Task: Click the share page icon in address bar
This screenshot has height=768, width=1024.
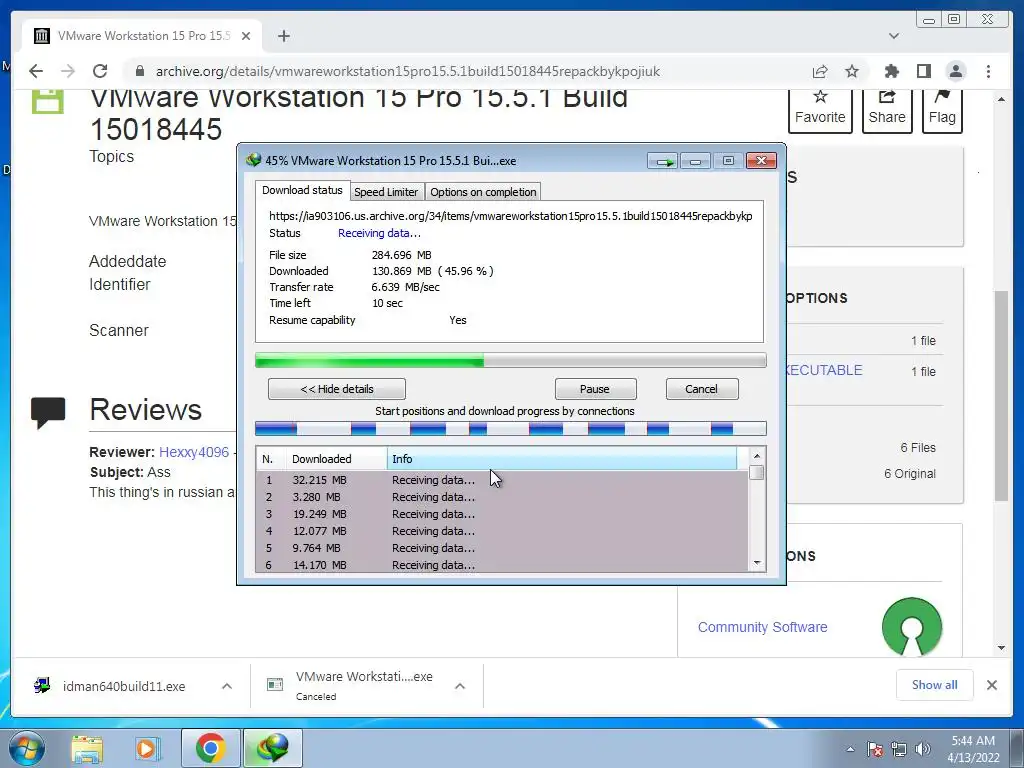Action: point(820,71)
